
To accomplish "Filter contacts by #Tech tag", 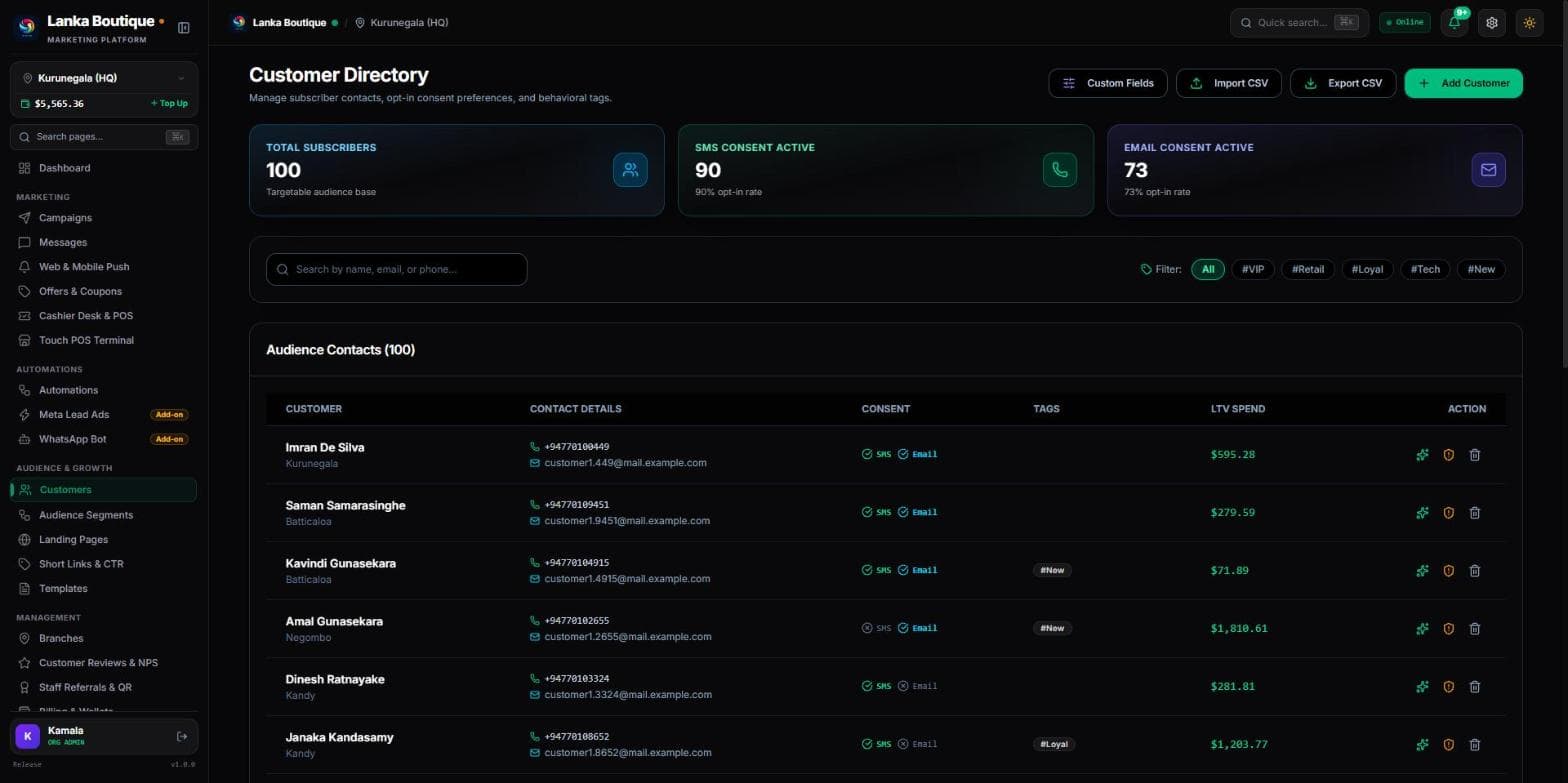I will pyautogui.click(x=1425, y=269).
